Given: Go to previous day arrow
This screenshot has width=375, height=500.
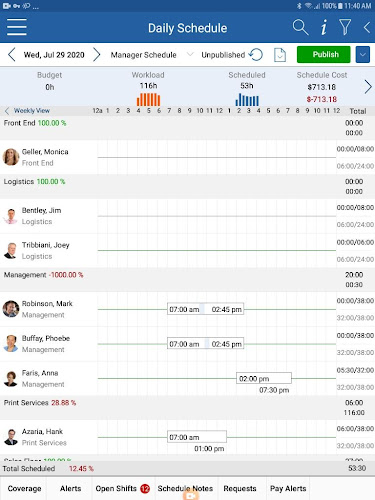Looking at the screenshot, I should (12, 55).
